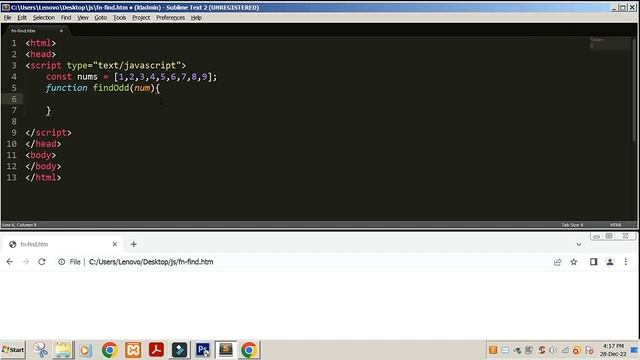This screenshot has width=640, height=360.
Task: Open the Preferences menu
Action: pos(170,18)
